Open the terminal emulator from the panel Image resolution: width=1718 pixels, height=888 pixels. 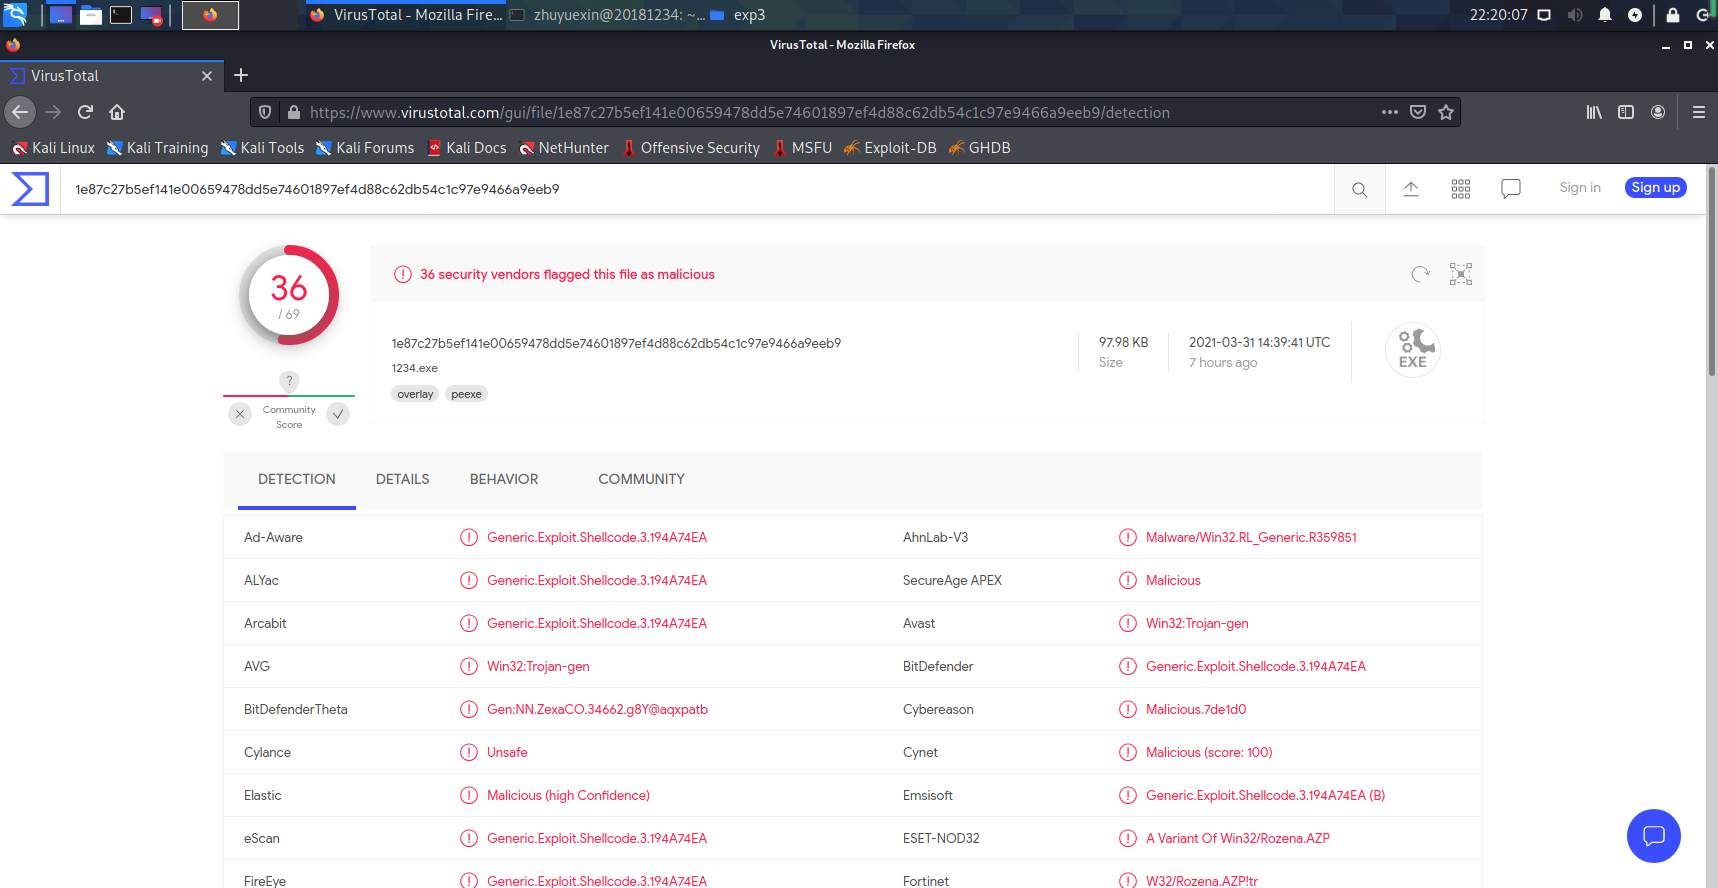click(121, 15)
